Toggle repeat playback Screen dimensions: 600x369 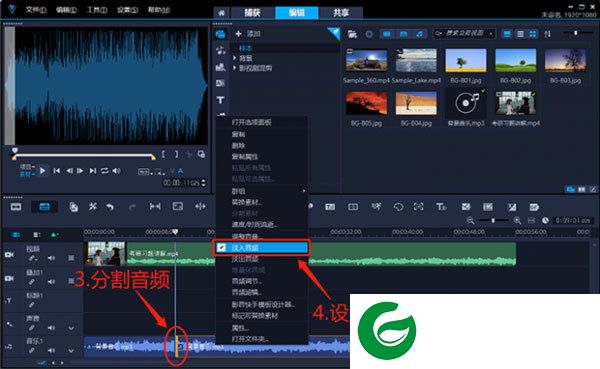104,171
